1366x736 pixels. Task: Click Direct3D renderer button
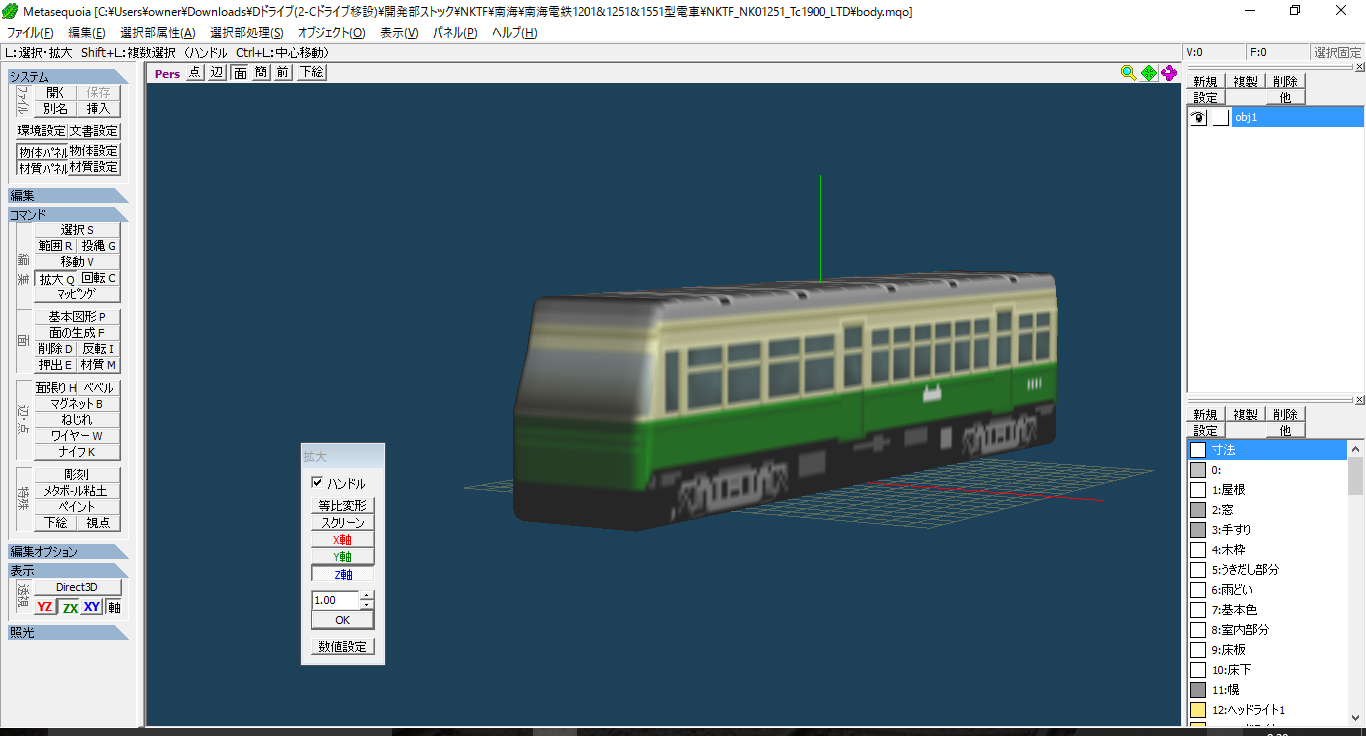[x=77, y=587]
